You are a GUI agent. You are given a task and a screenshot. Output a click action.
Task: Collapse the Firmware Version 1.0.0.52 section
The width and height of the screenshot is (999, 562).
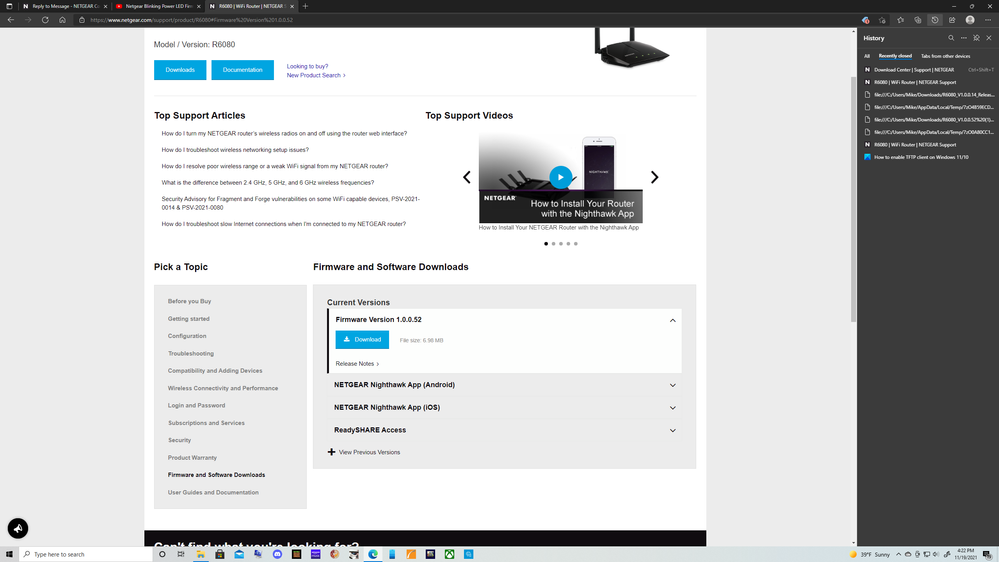pos(672,320)
